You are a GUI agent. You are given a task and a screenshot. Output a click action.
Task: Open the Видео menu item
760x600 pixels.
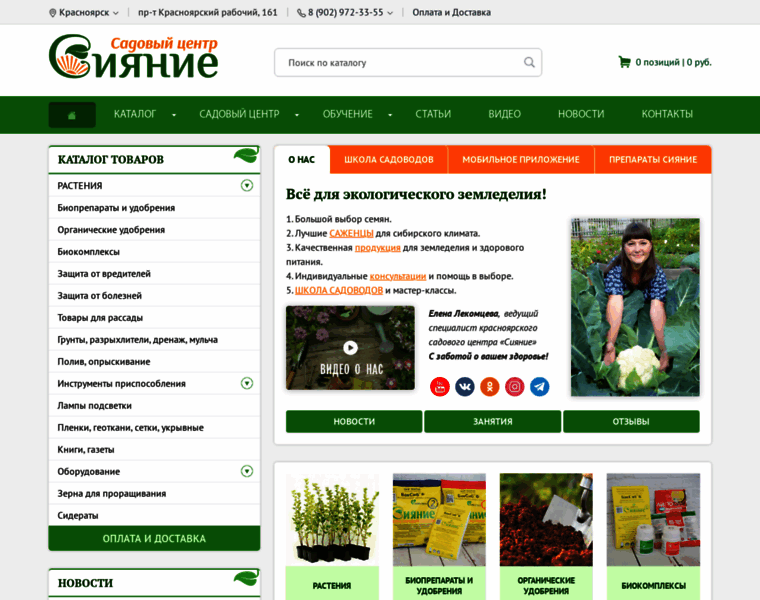[505, 114]
